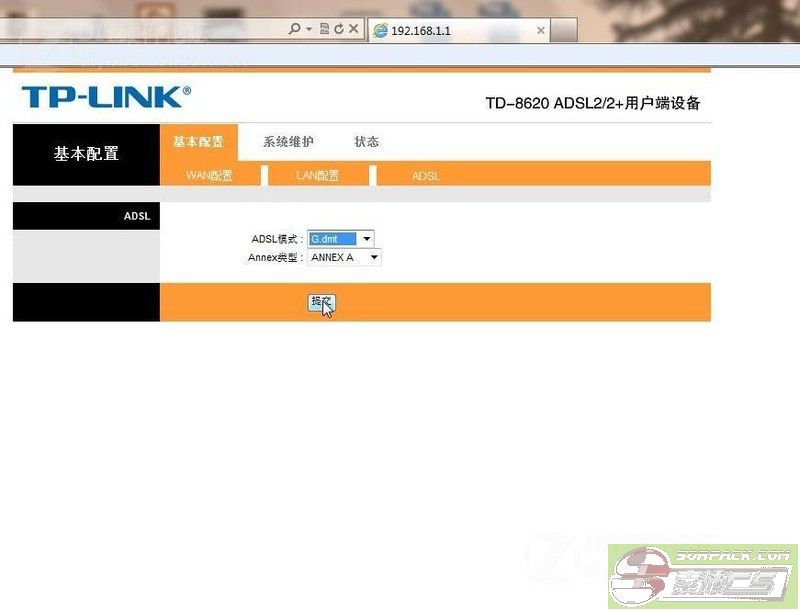Screen dimensions: 800x611
Task: Choose the ADSL sub-tab in orange bar
Action: (426, 176)
